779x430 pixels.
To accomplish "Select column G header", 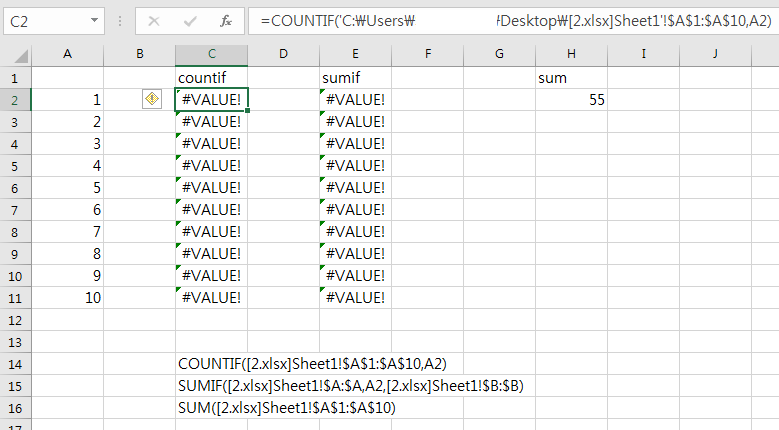I will click(499, 54).
